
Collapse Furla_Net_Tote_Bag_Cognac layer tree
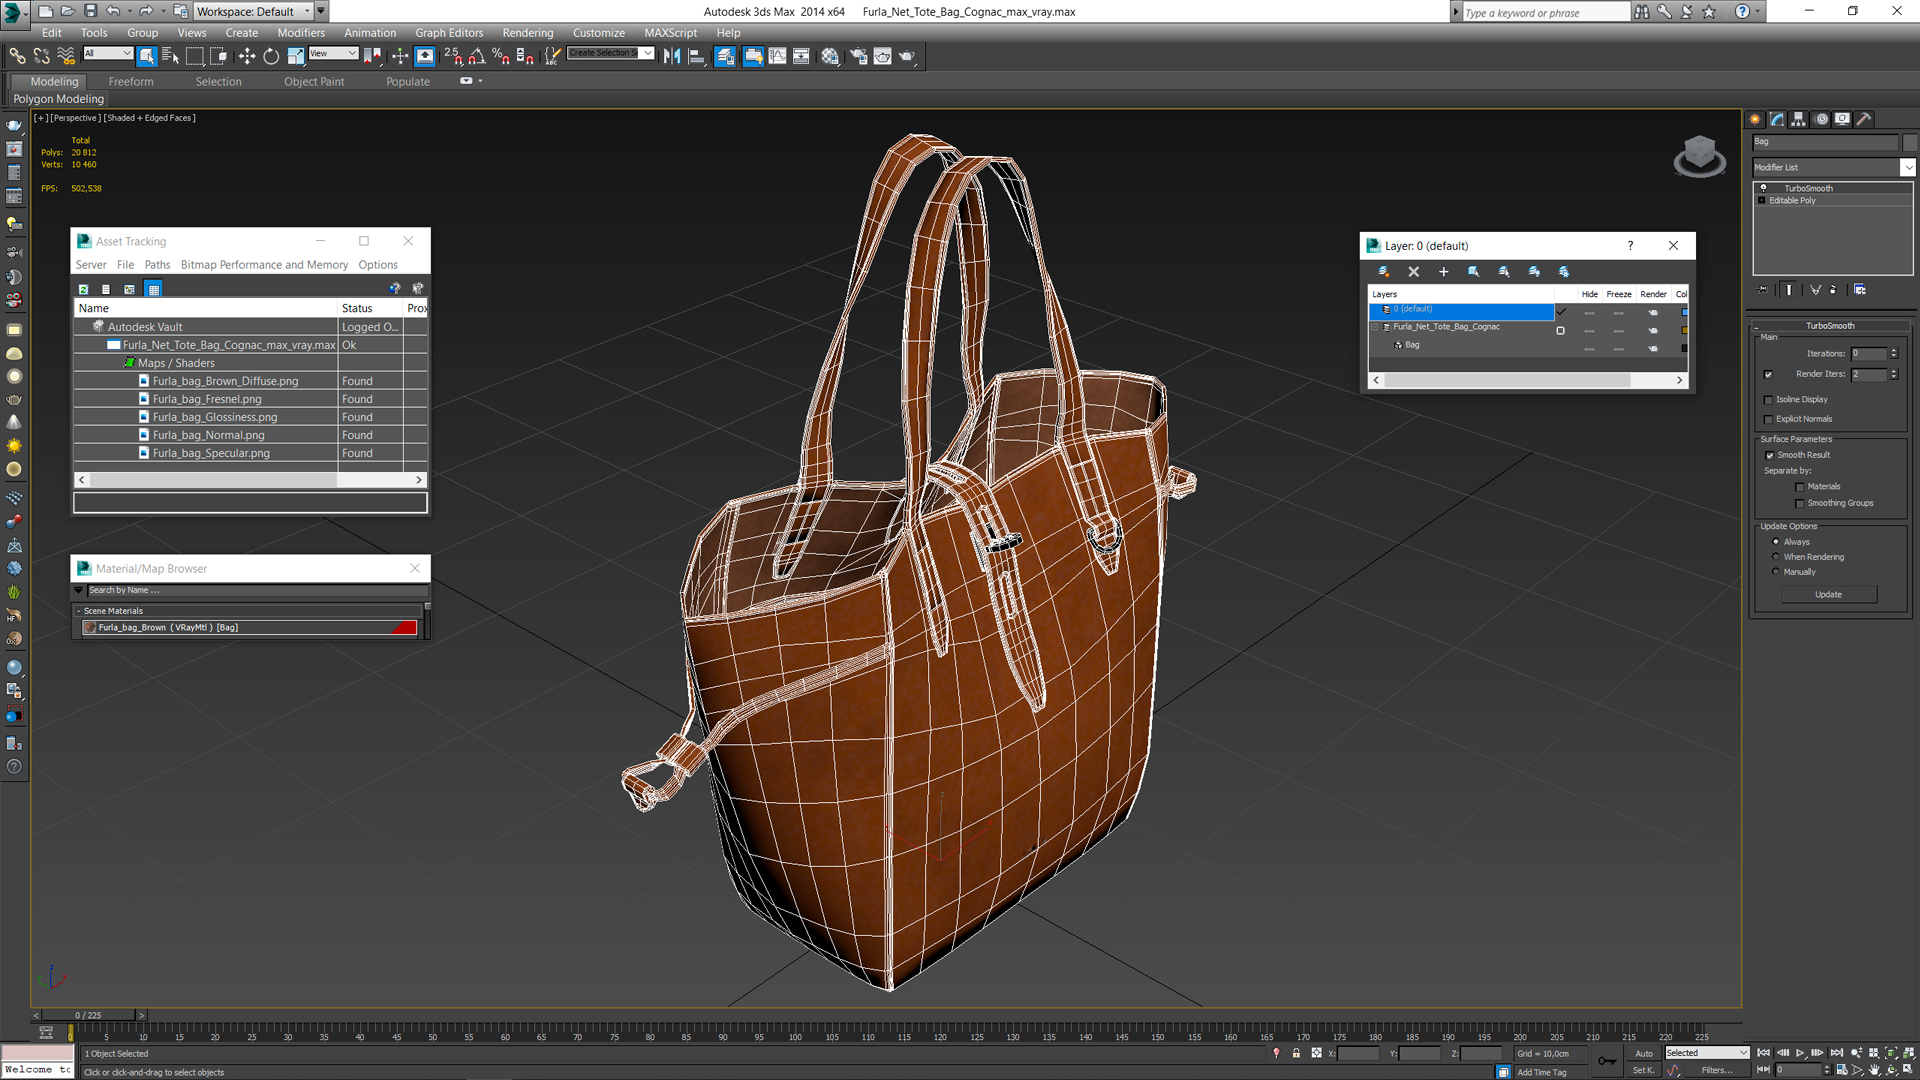pyautogui.click(x=1375, y=327)
